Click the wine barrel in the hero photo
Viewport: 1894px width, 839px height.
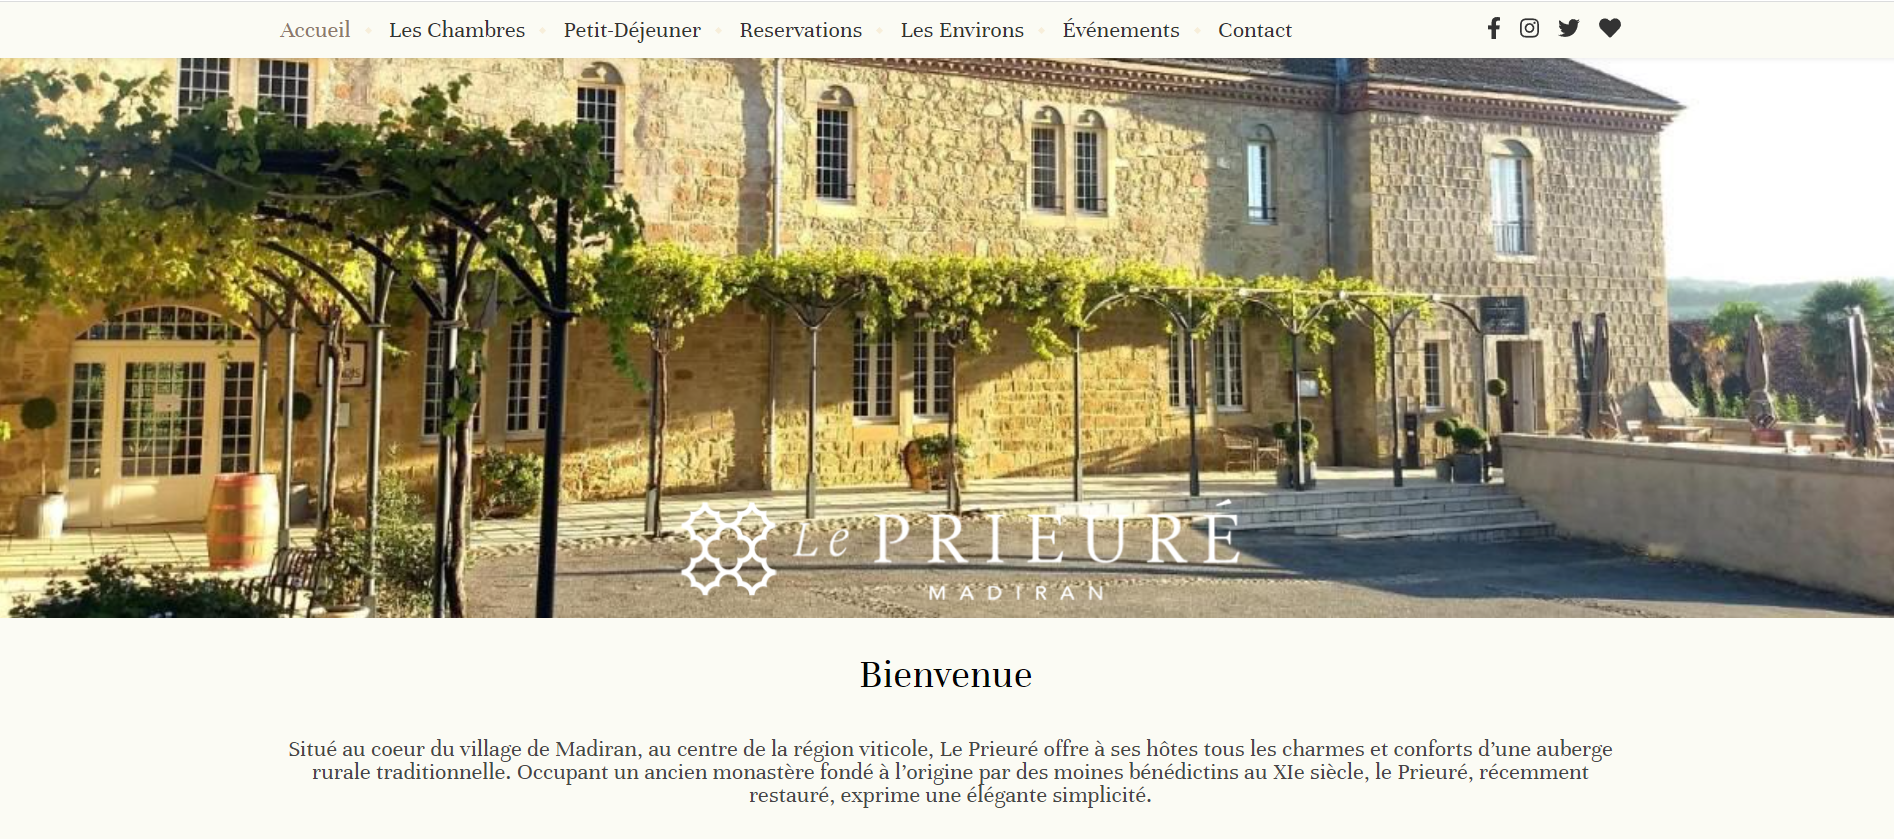pos(243,521)
